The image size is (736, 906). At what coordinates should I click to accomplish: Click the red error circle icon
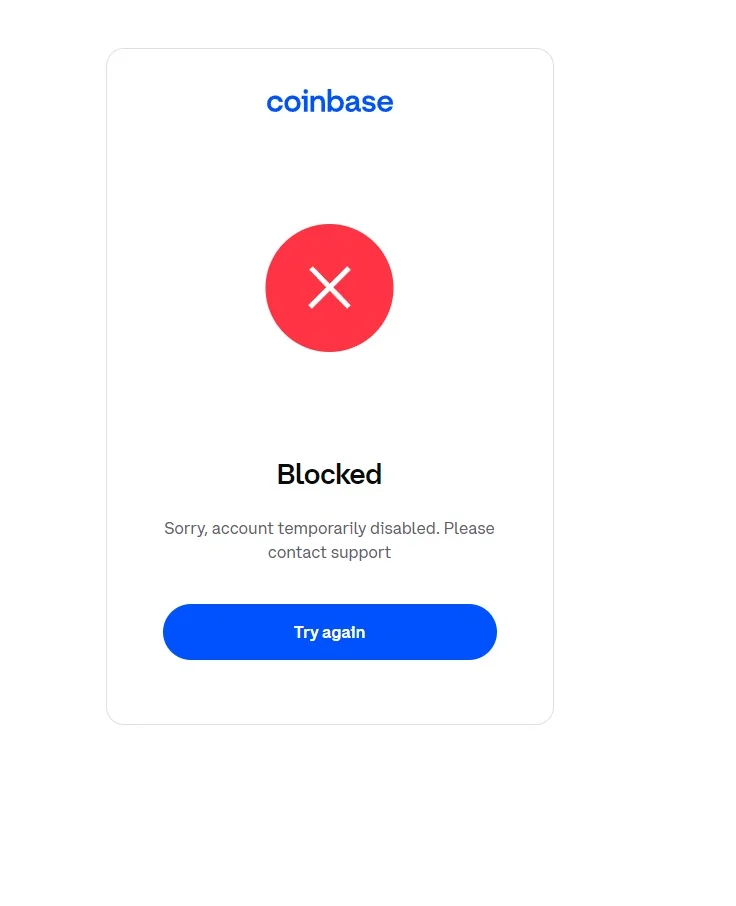tap(329, 288)
